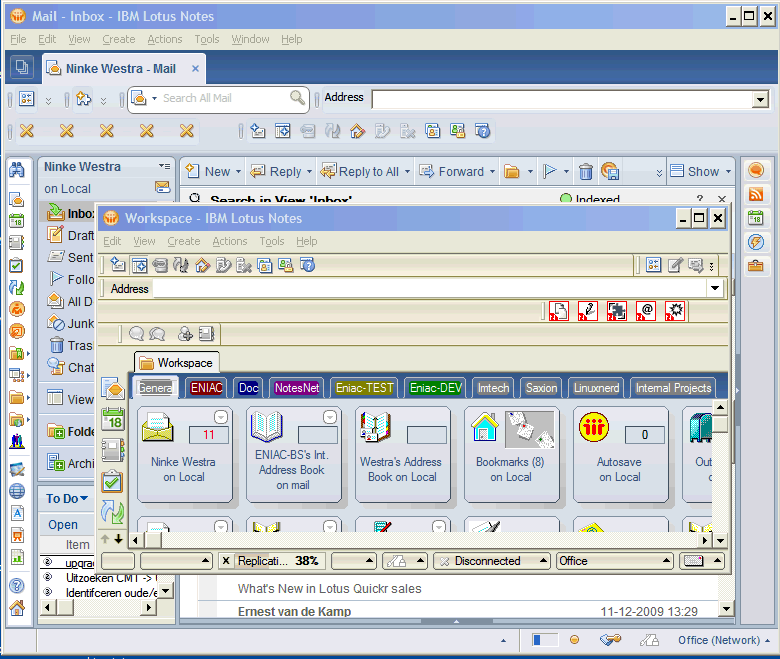
Task: Open the ENIAC-BS's Int. Address Book tile
Action: coord(293,454)
